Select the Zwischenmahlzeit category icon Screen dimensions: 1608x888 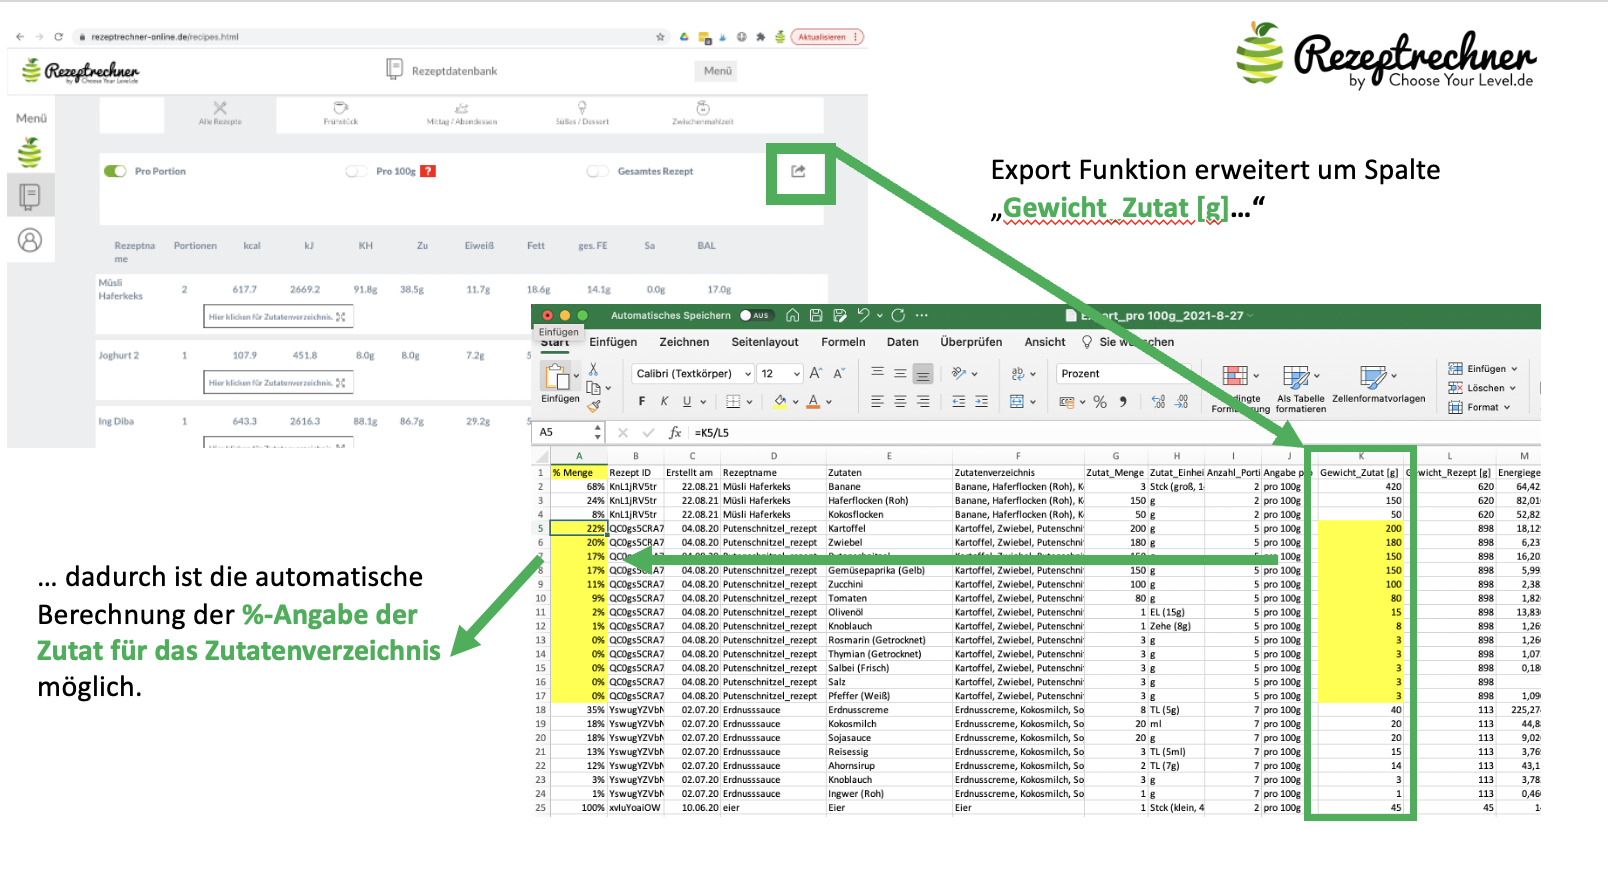[703, 108]
